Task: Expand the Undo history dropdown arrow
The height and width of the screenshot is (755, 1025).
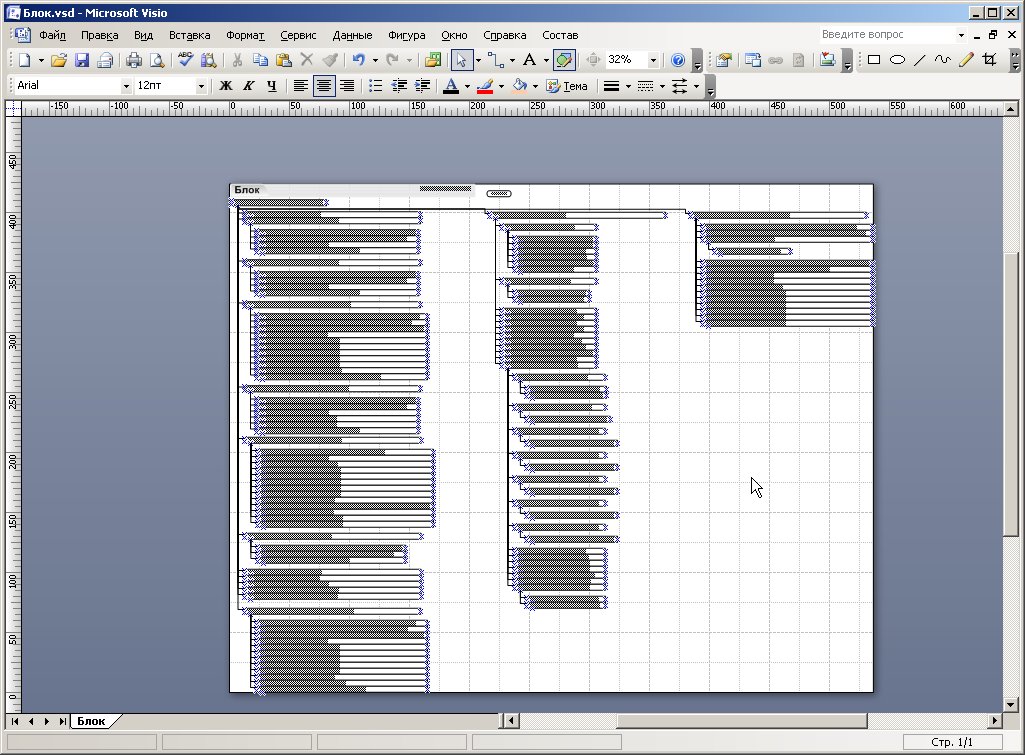Action: 375,60
